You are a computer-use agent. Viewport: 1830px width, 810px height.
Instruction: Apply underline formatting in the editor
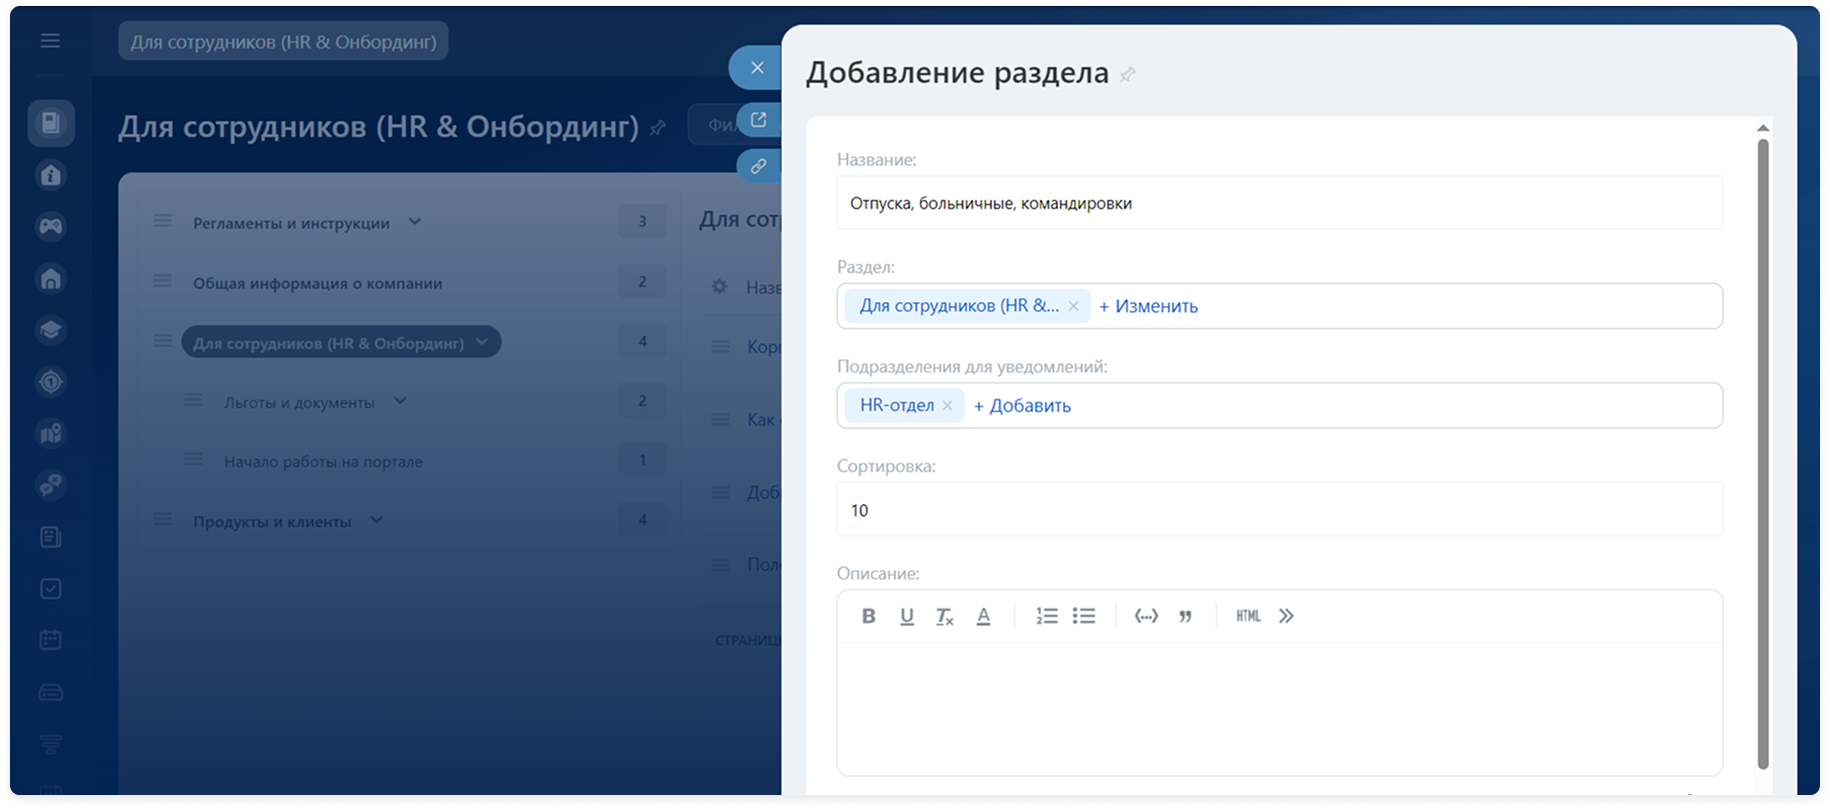click(906, 616)
